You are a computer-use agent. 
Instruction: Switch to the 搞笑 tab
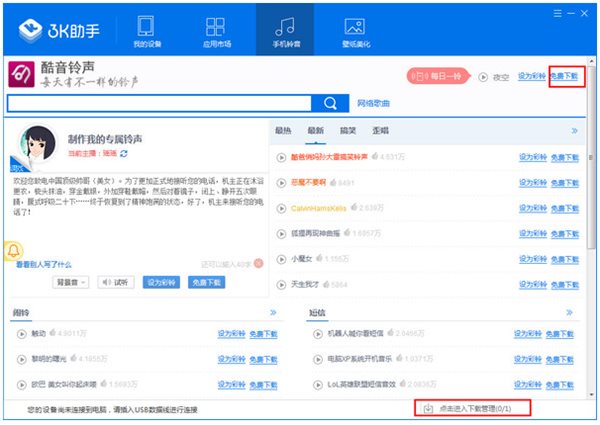pyautogui.click(x=348, y=131)
